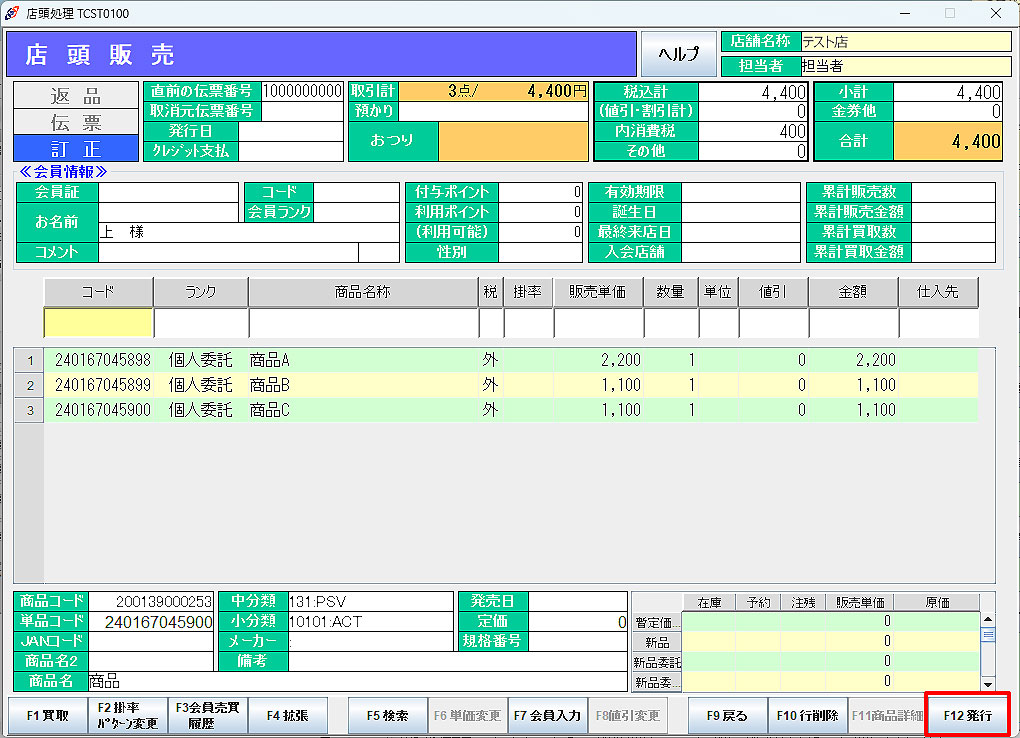Toggle the 伝票 (slip) mode
1020x738 pixels.
click(x=76, y=122)
